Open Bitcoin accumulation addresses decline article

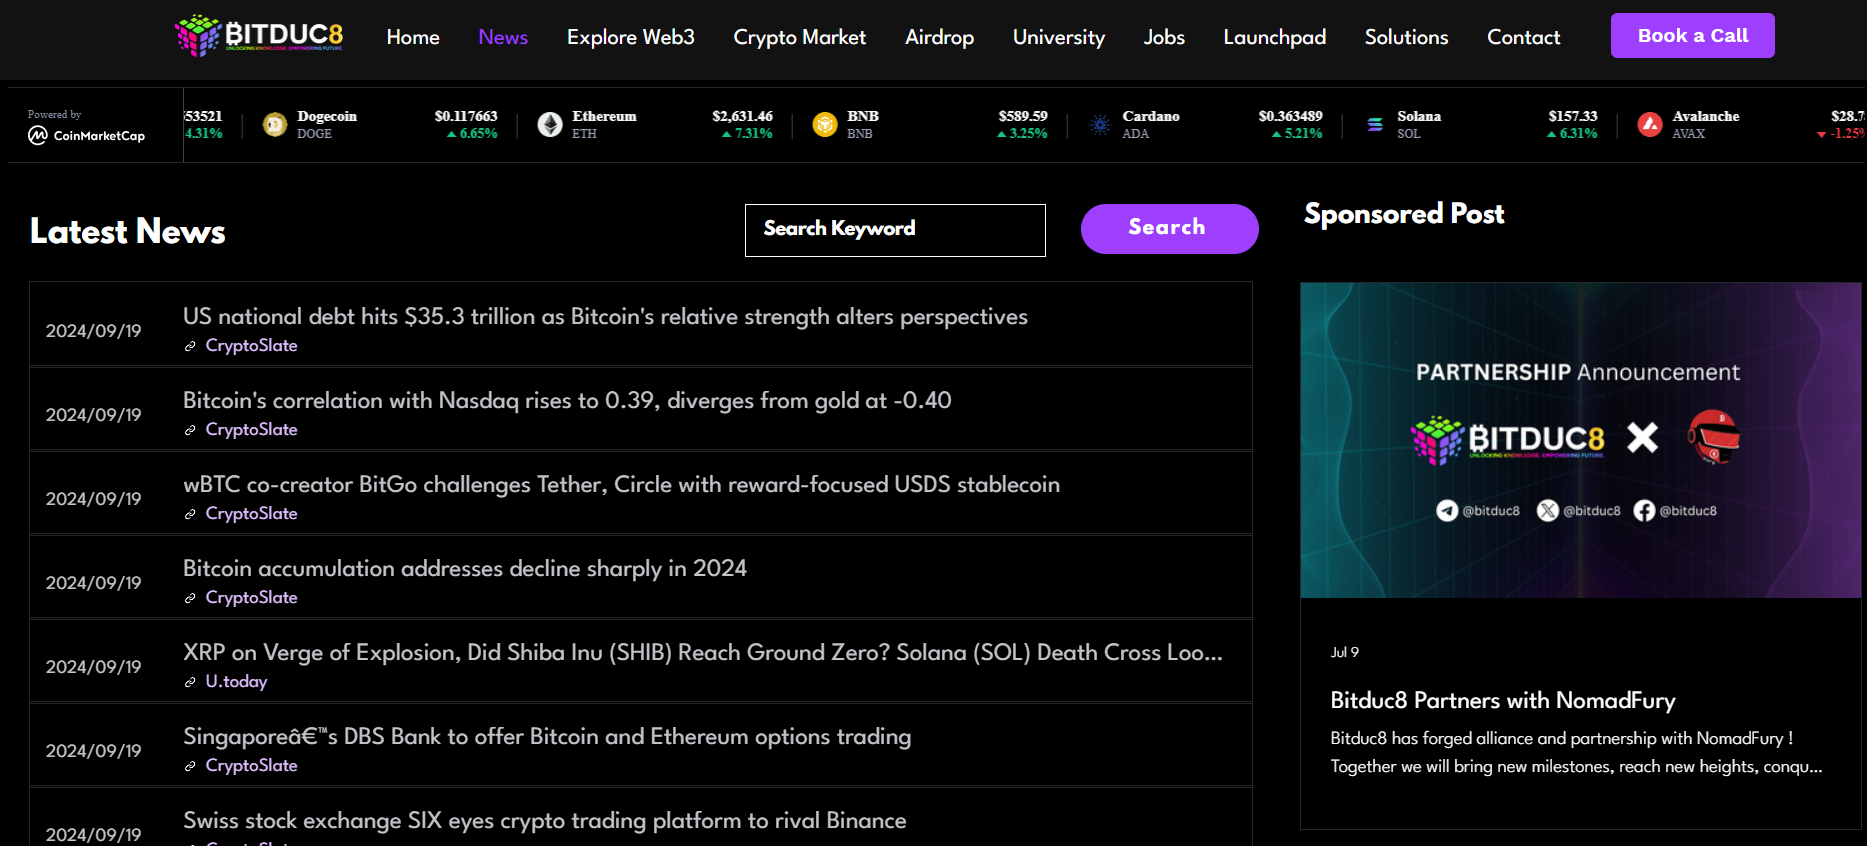pyautogui.click(x=465, y=569)
